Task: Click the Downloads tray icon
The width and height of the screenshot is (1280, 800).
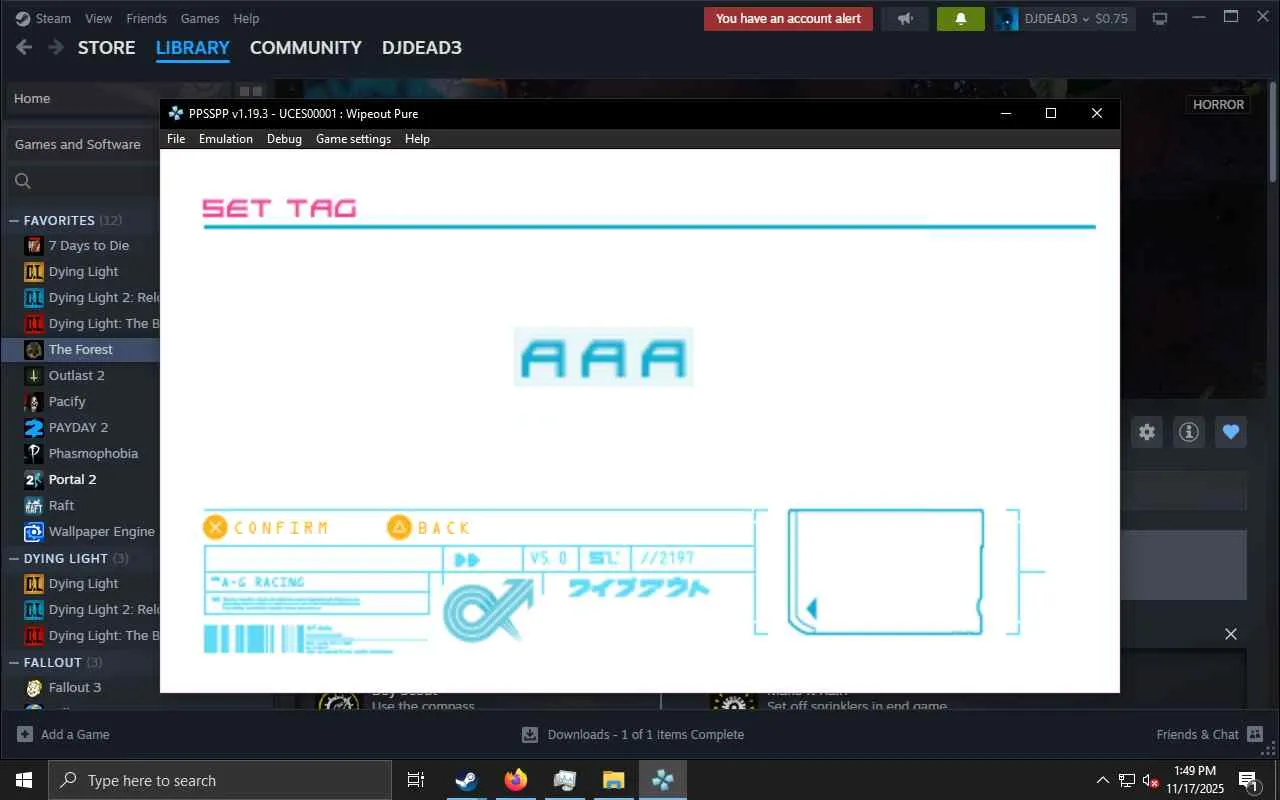Action: 530,734
